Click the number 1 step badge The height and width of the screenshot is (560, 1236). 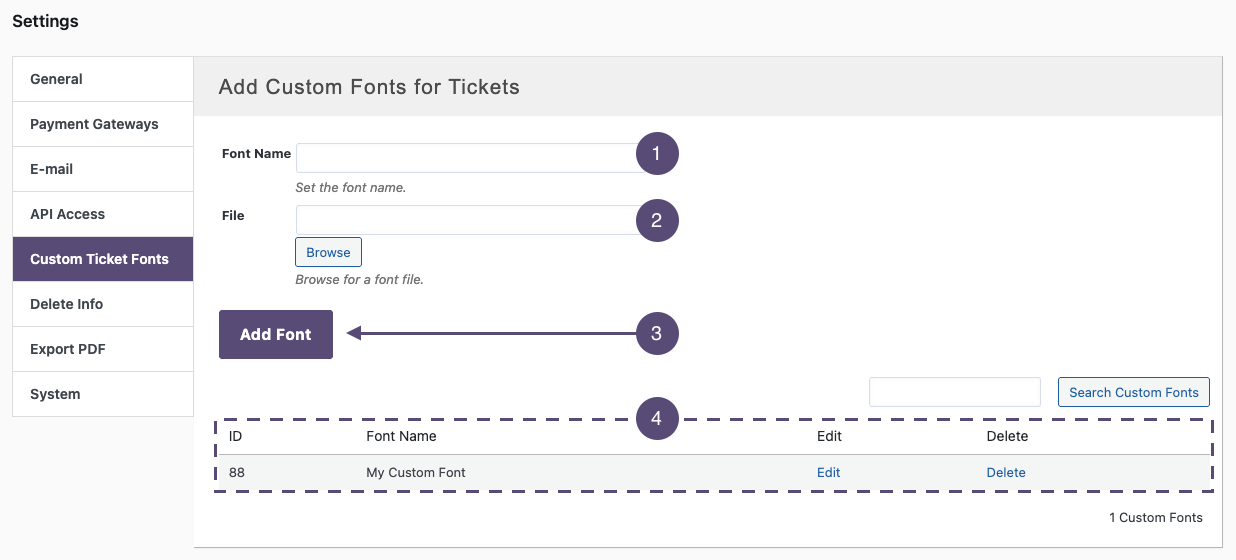click(x=657, y=154)
